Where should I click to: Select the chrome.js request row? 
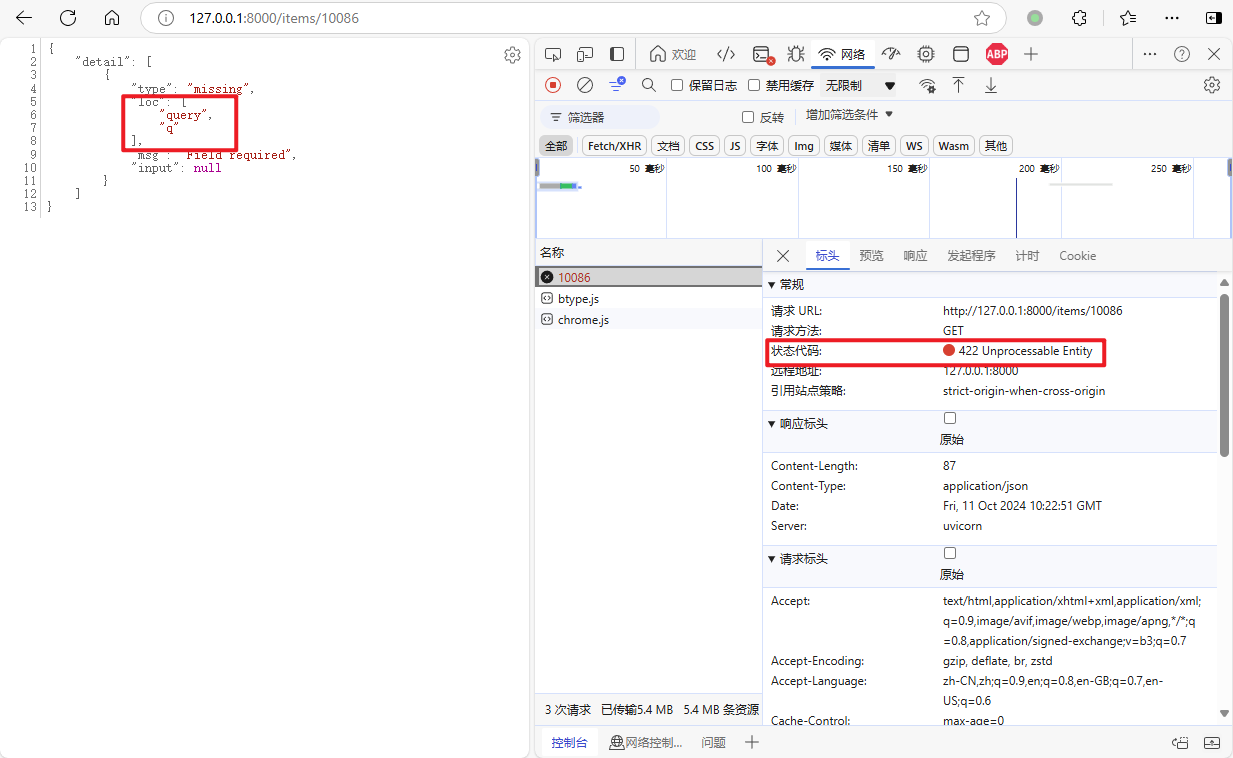click(x=648, y=319)
